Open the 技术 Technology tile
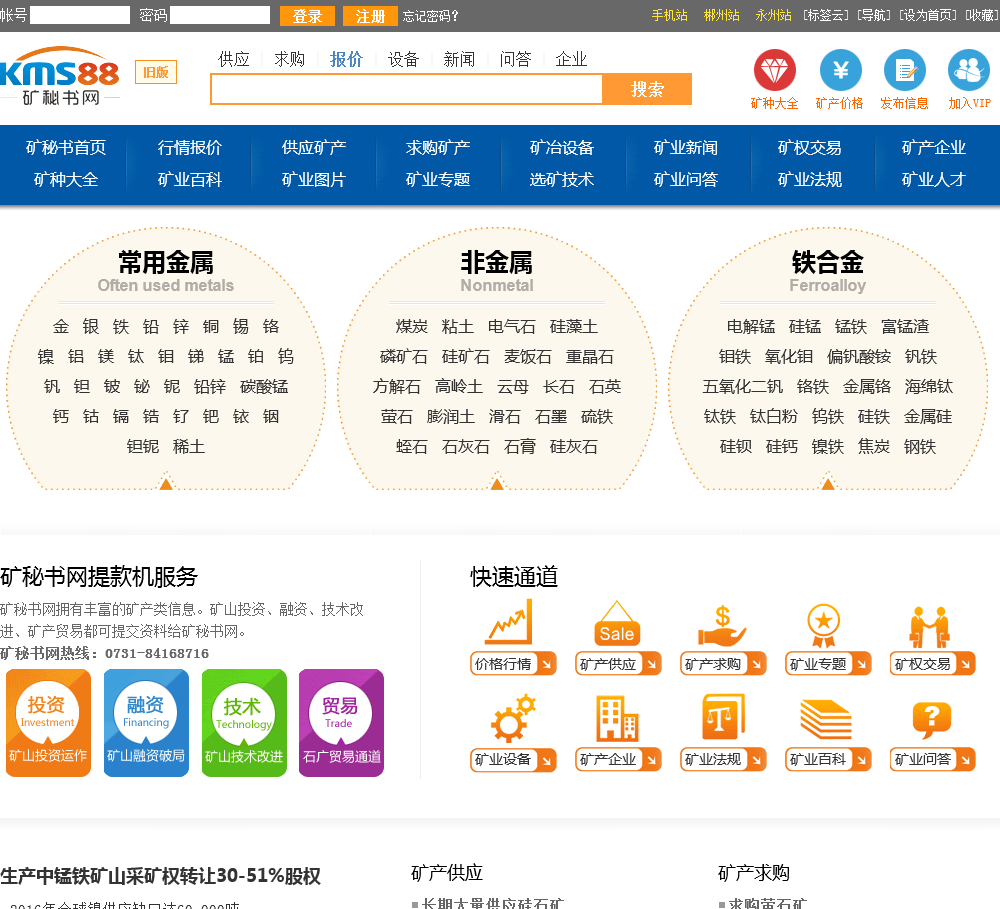The width and height of the screenshot is (1000, 909). point(244,723)
